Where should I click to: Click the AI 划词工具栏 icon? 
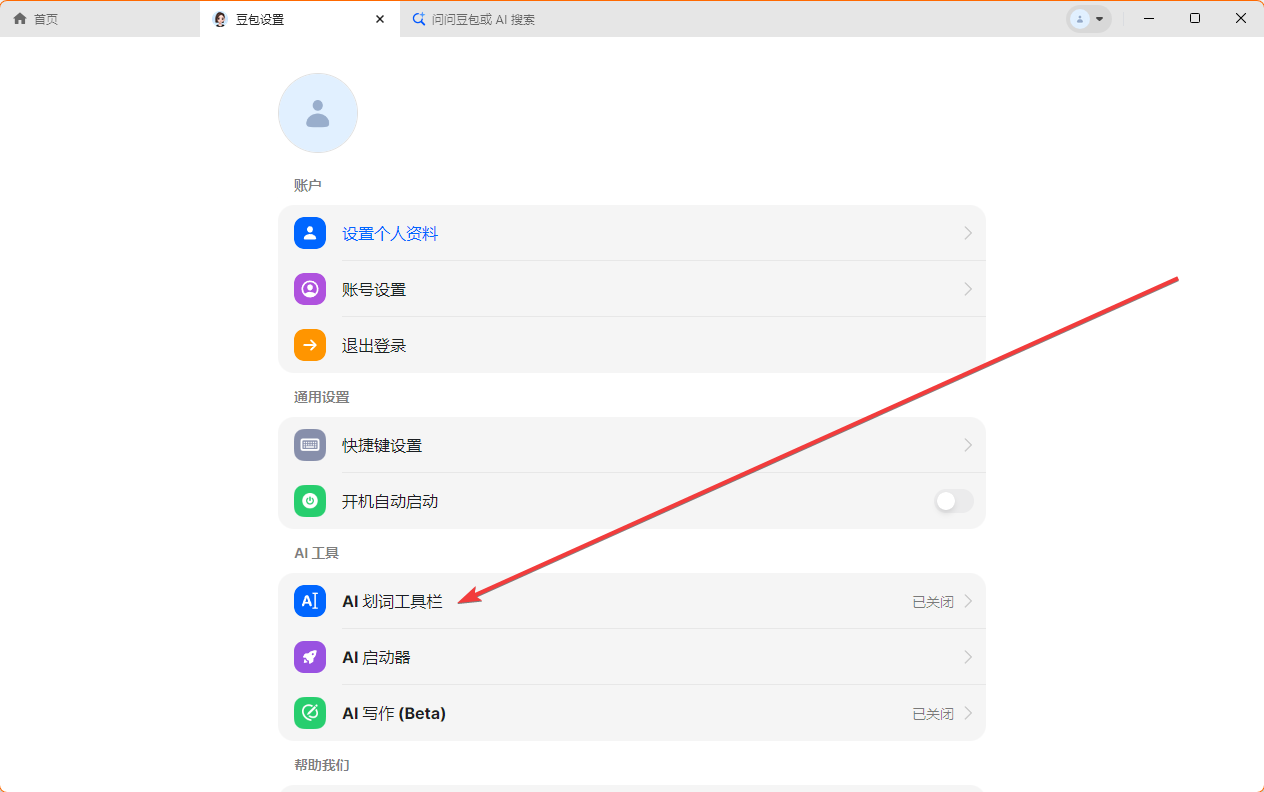click(x=310, y=601)
